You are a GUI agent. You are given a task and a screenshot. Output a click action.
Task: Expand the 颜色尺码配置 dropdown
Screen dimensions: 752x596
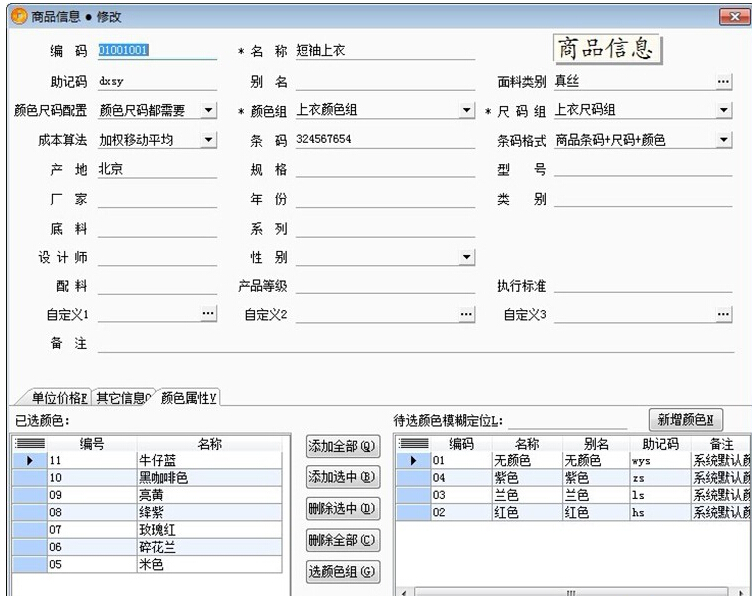pyautogui.click(x=208, y=111)
